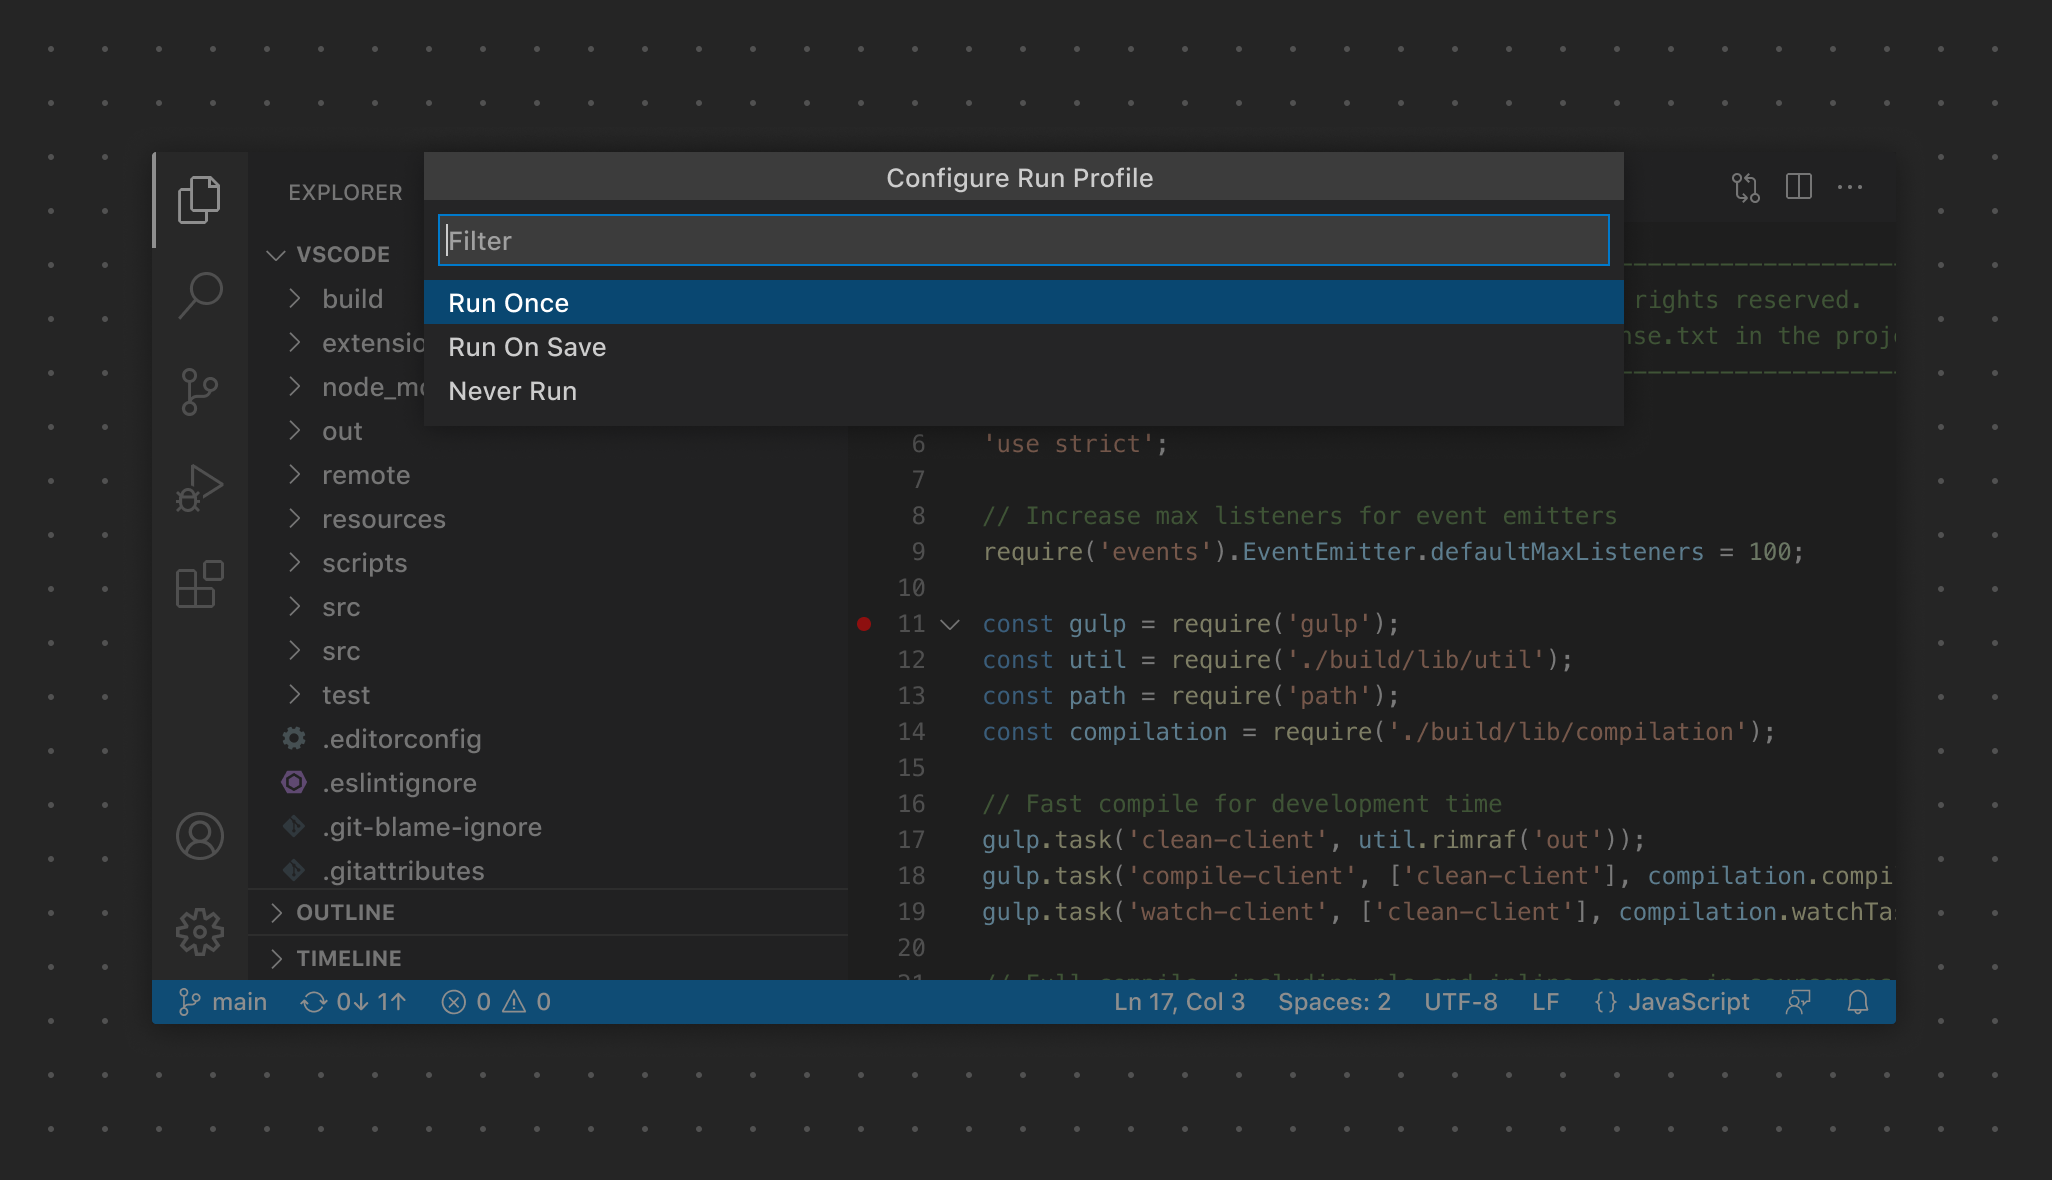Open the Source Control view icon
Screen dimensions: 2052x1180
(x=199, y=391)
